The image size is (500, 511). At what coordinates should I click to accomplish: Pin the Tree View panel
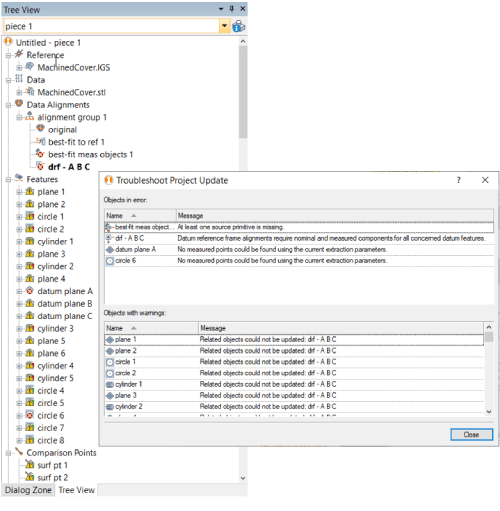[x=232, y=9]
